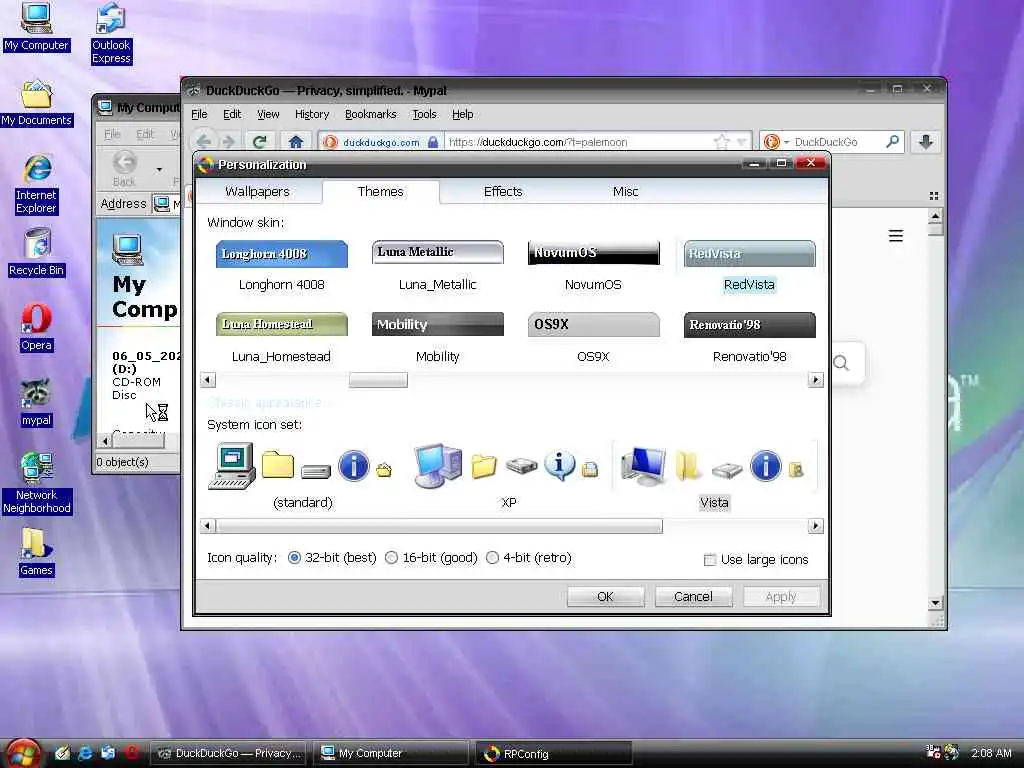Switch to the Wallpapers tab
Screen dimensions: 1024x768
(x=257, y=191)
